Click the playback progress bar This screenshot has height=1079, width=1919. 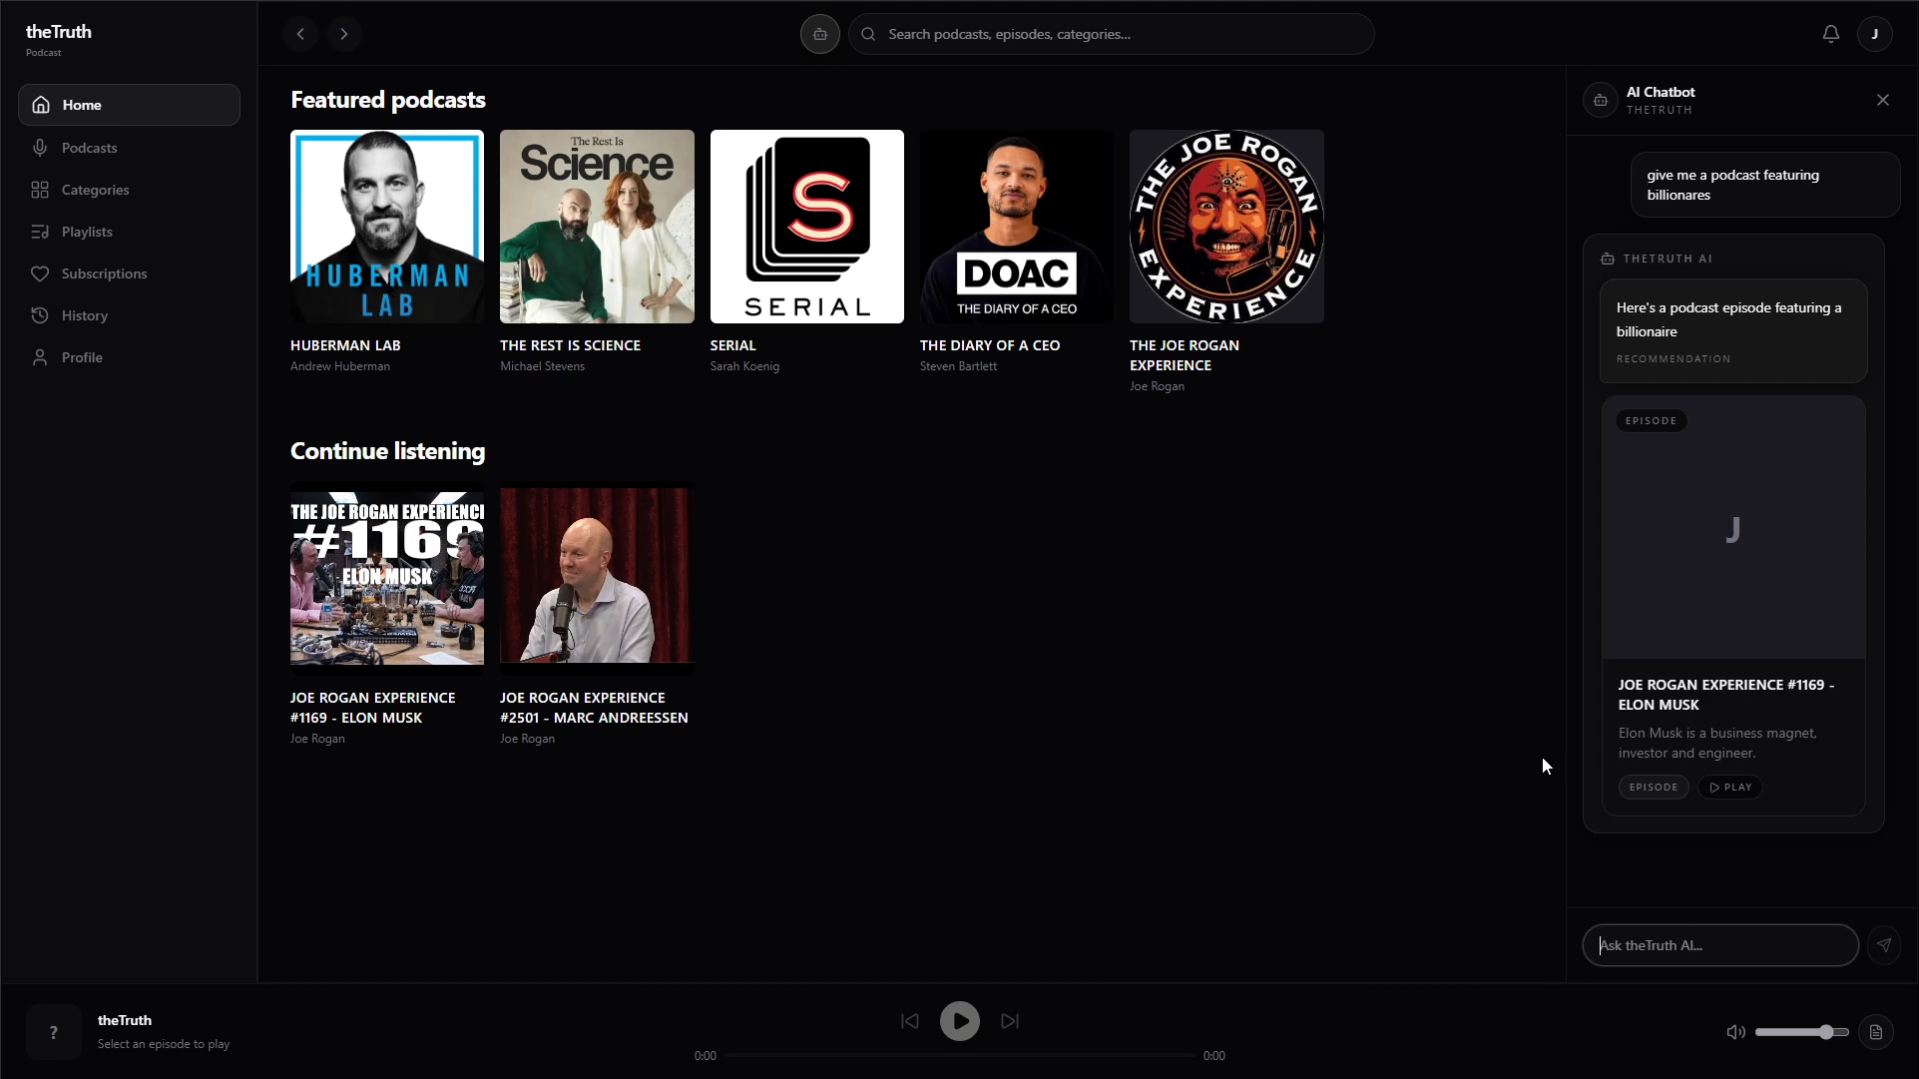(x=960, y=1055)
